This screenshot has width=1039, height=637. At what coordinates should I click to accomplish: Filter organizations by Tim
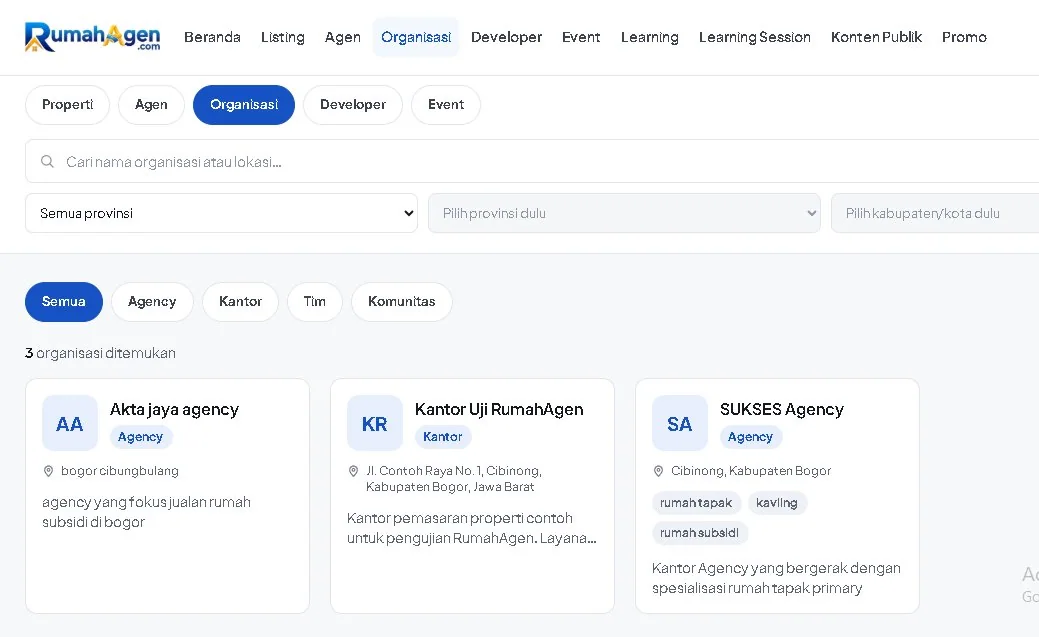pyautogui.click(x=315, y=302)
